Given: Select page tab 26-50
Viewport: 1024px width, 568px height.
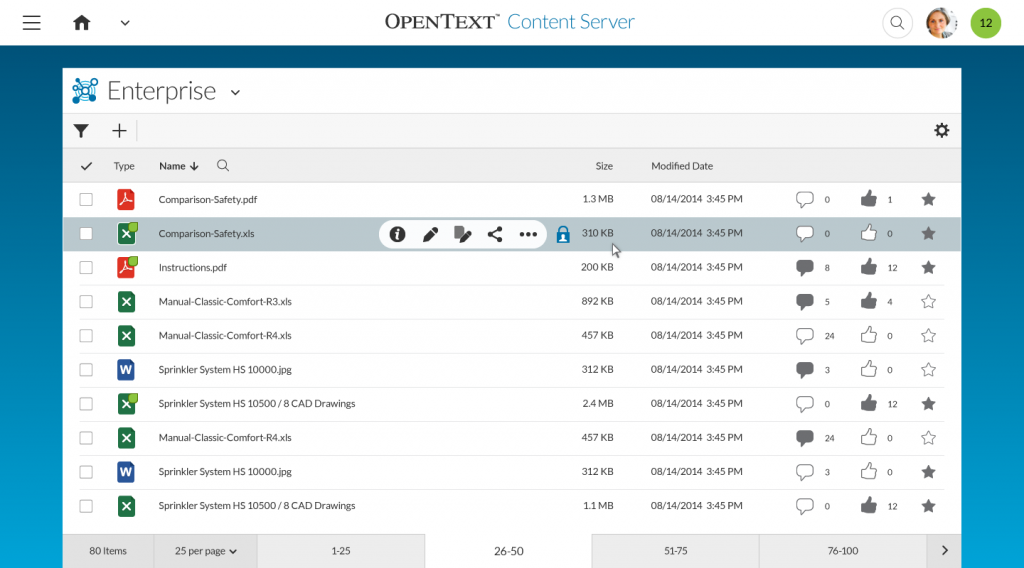Looking at the screenshot, I should (509, 551).
